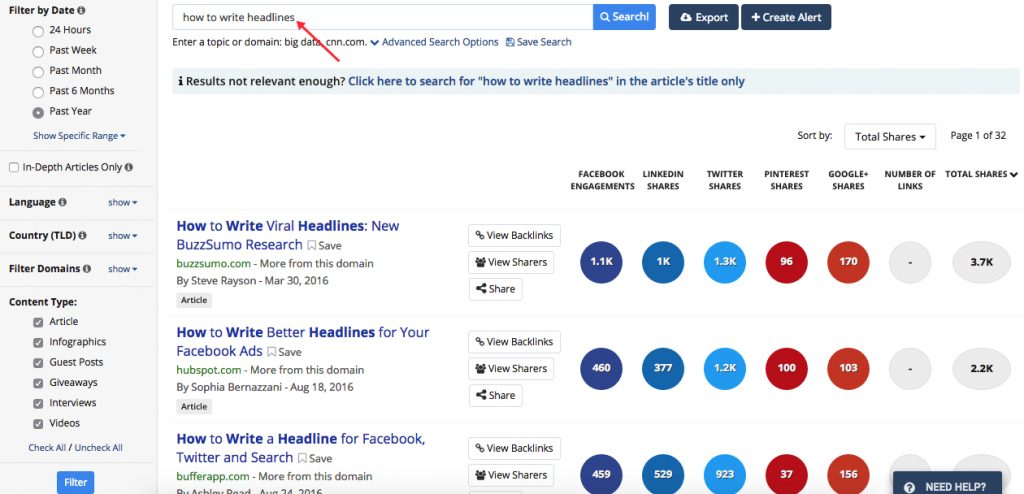The width and height of the screenshot is (1024, 494).
Task: Show the Filter Domains options
Action: 123,269
